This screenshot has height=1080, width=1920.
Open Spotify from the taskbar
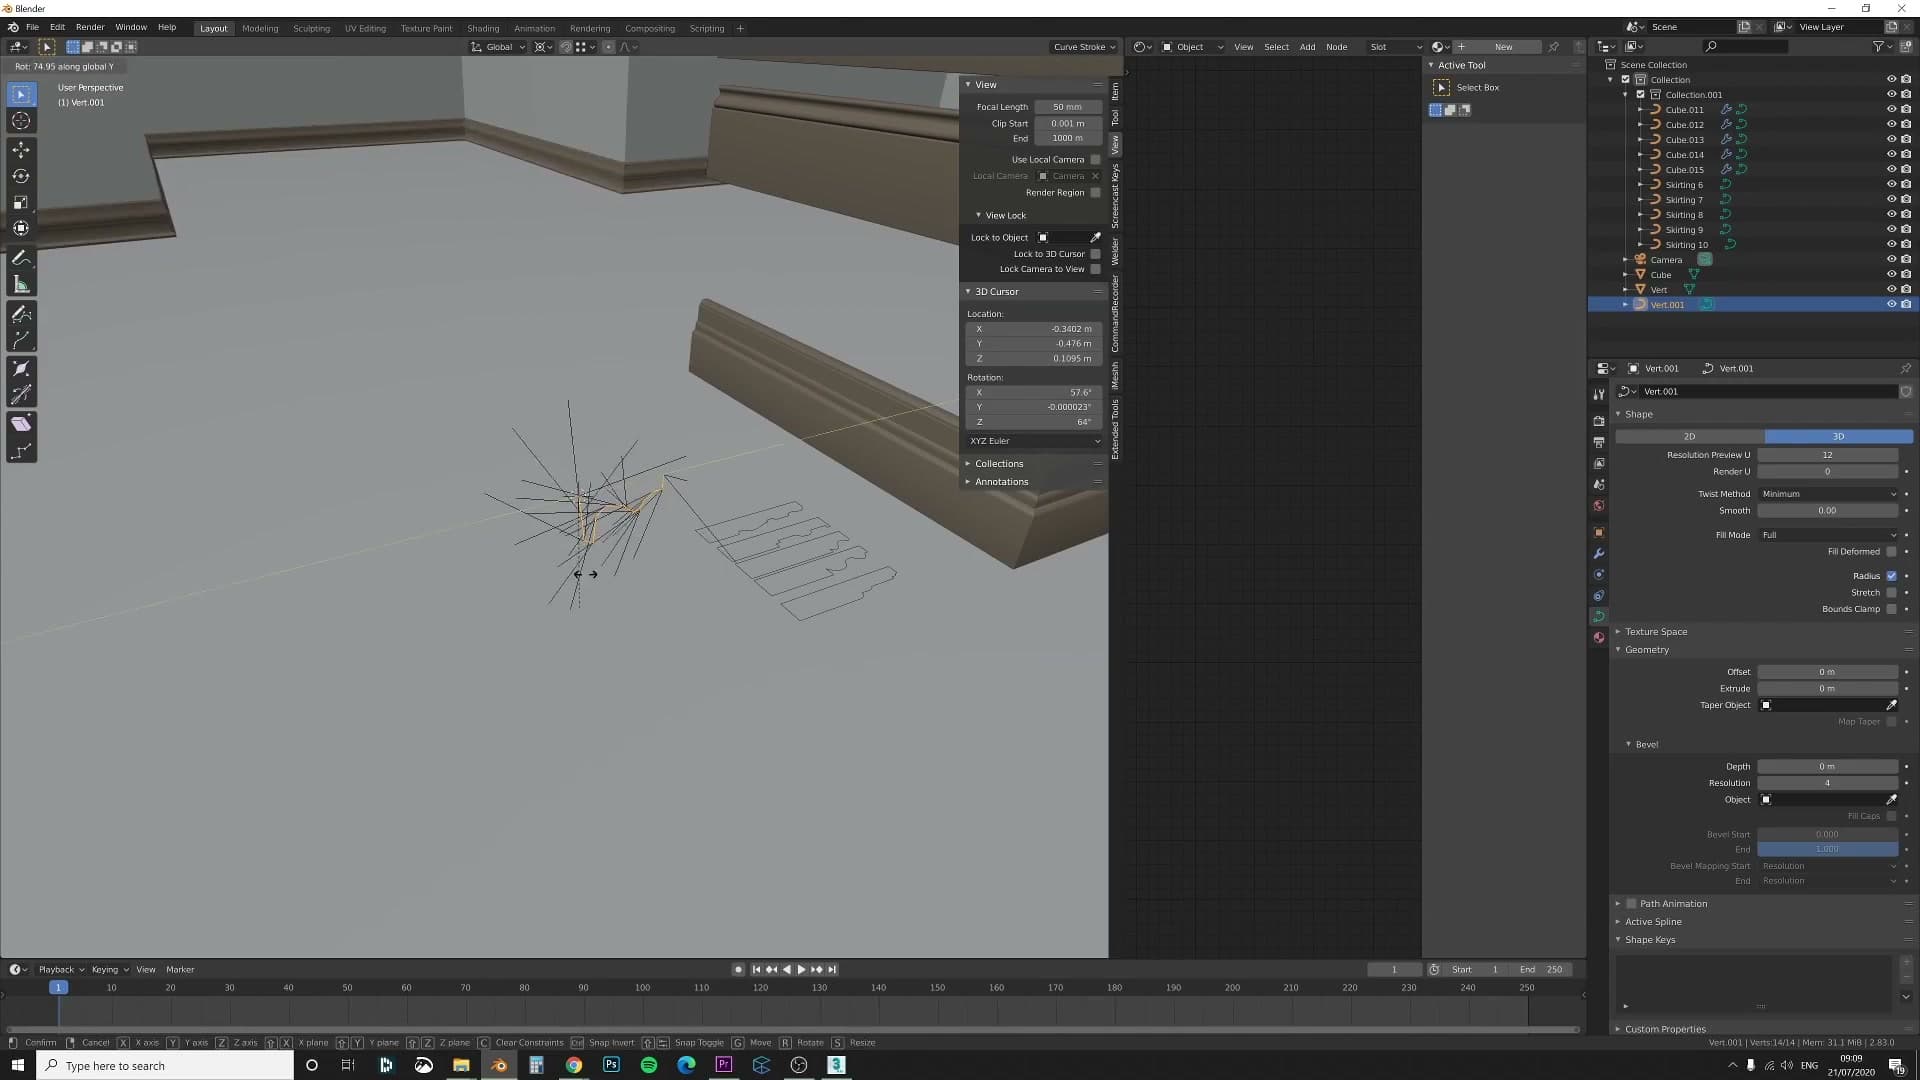(649, 1065)
